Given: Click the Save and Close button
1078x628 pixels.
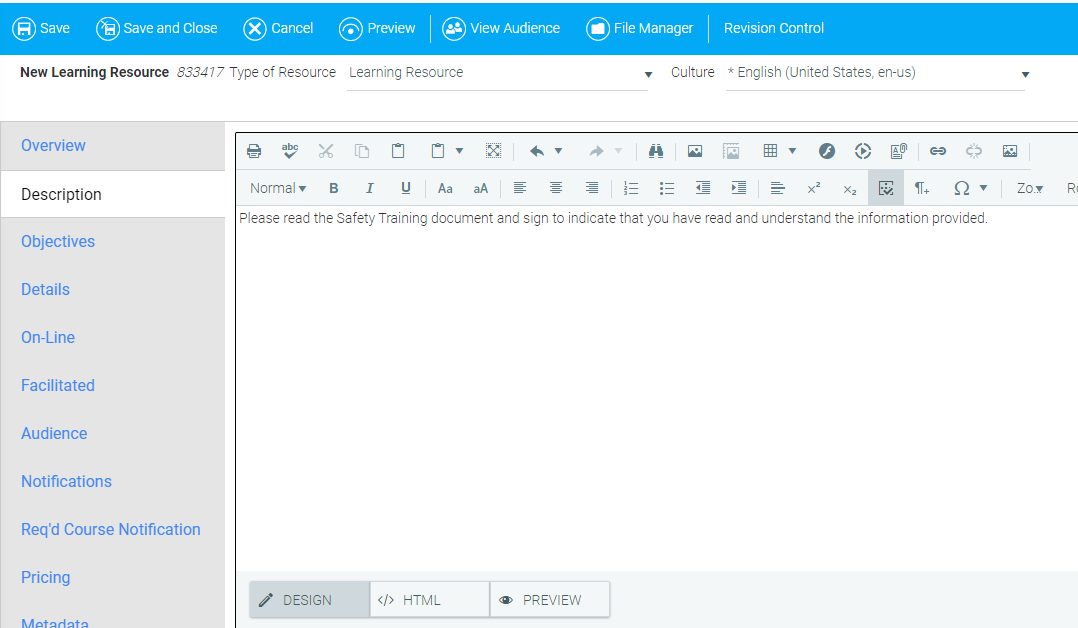Looking at the screenshot, I should pyautogui.click(x=157, y=28).
